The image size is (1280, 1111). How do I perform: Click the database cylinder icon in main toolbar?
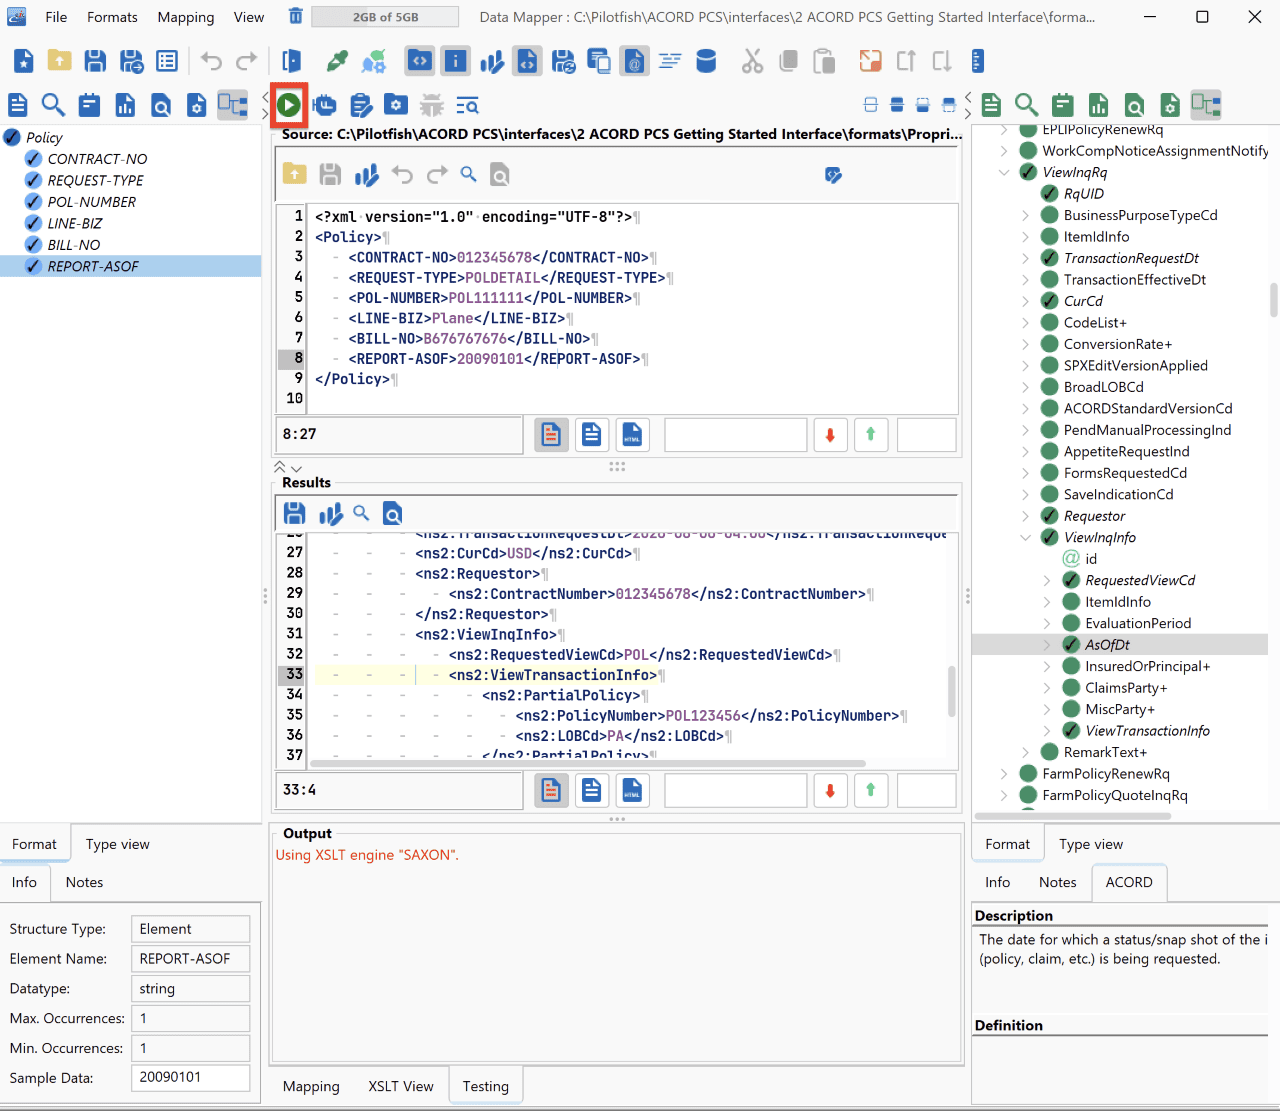706,61
